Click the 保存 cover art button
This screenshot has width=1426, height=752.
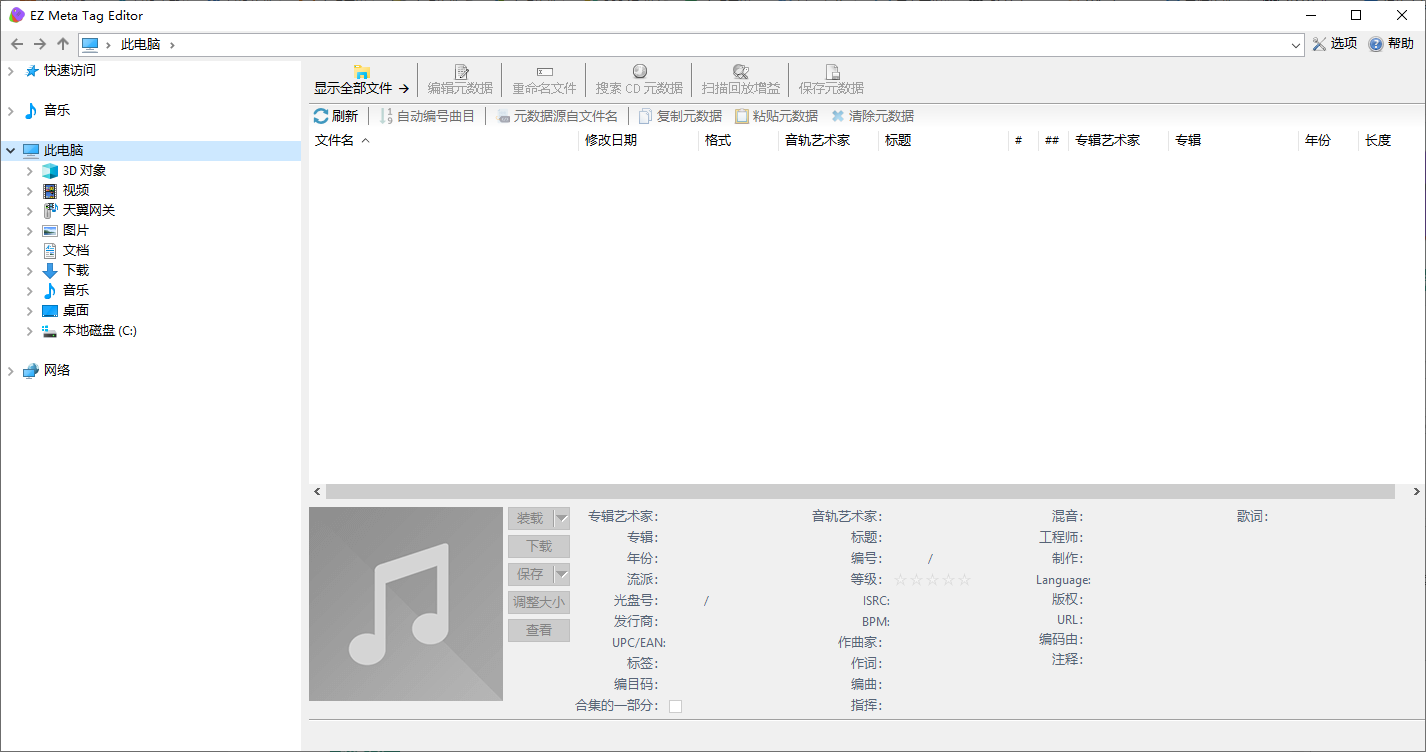[530, 574]
